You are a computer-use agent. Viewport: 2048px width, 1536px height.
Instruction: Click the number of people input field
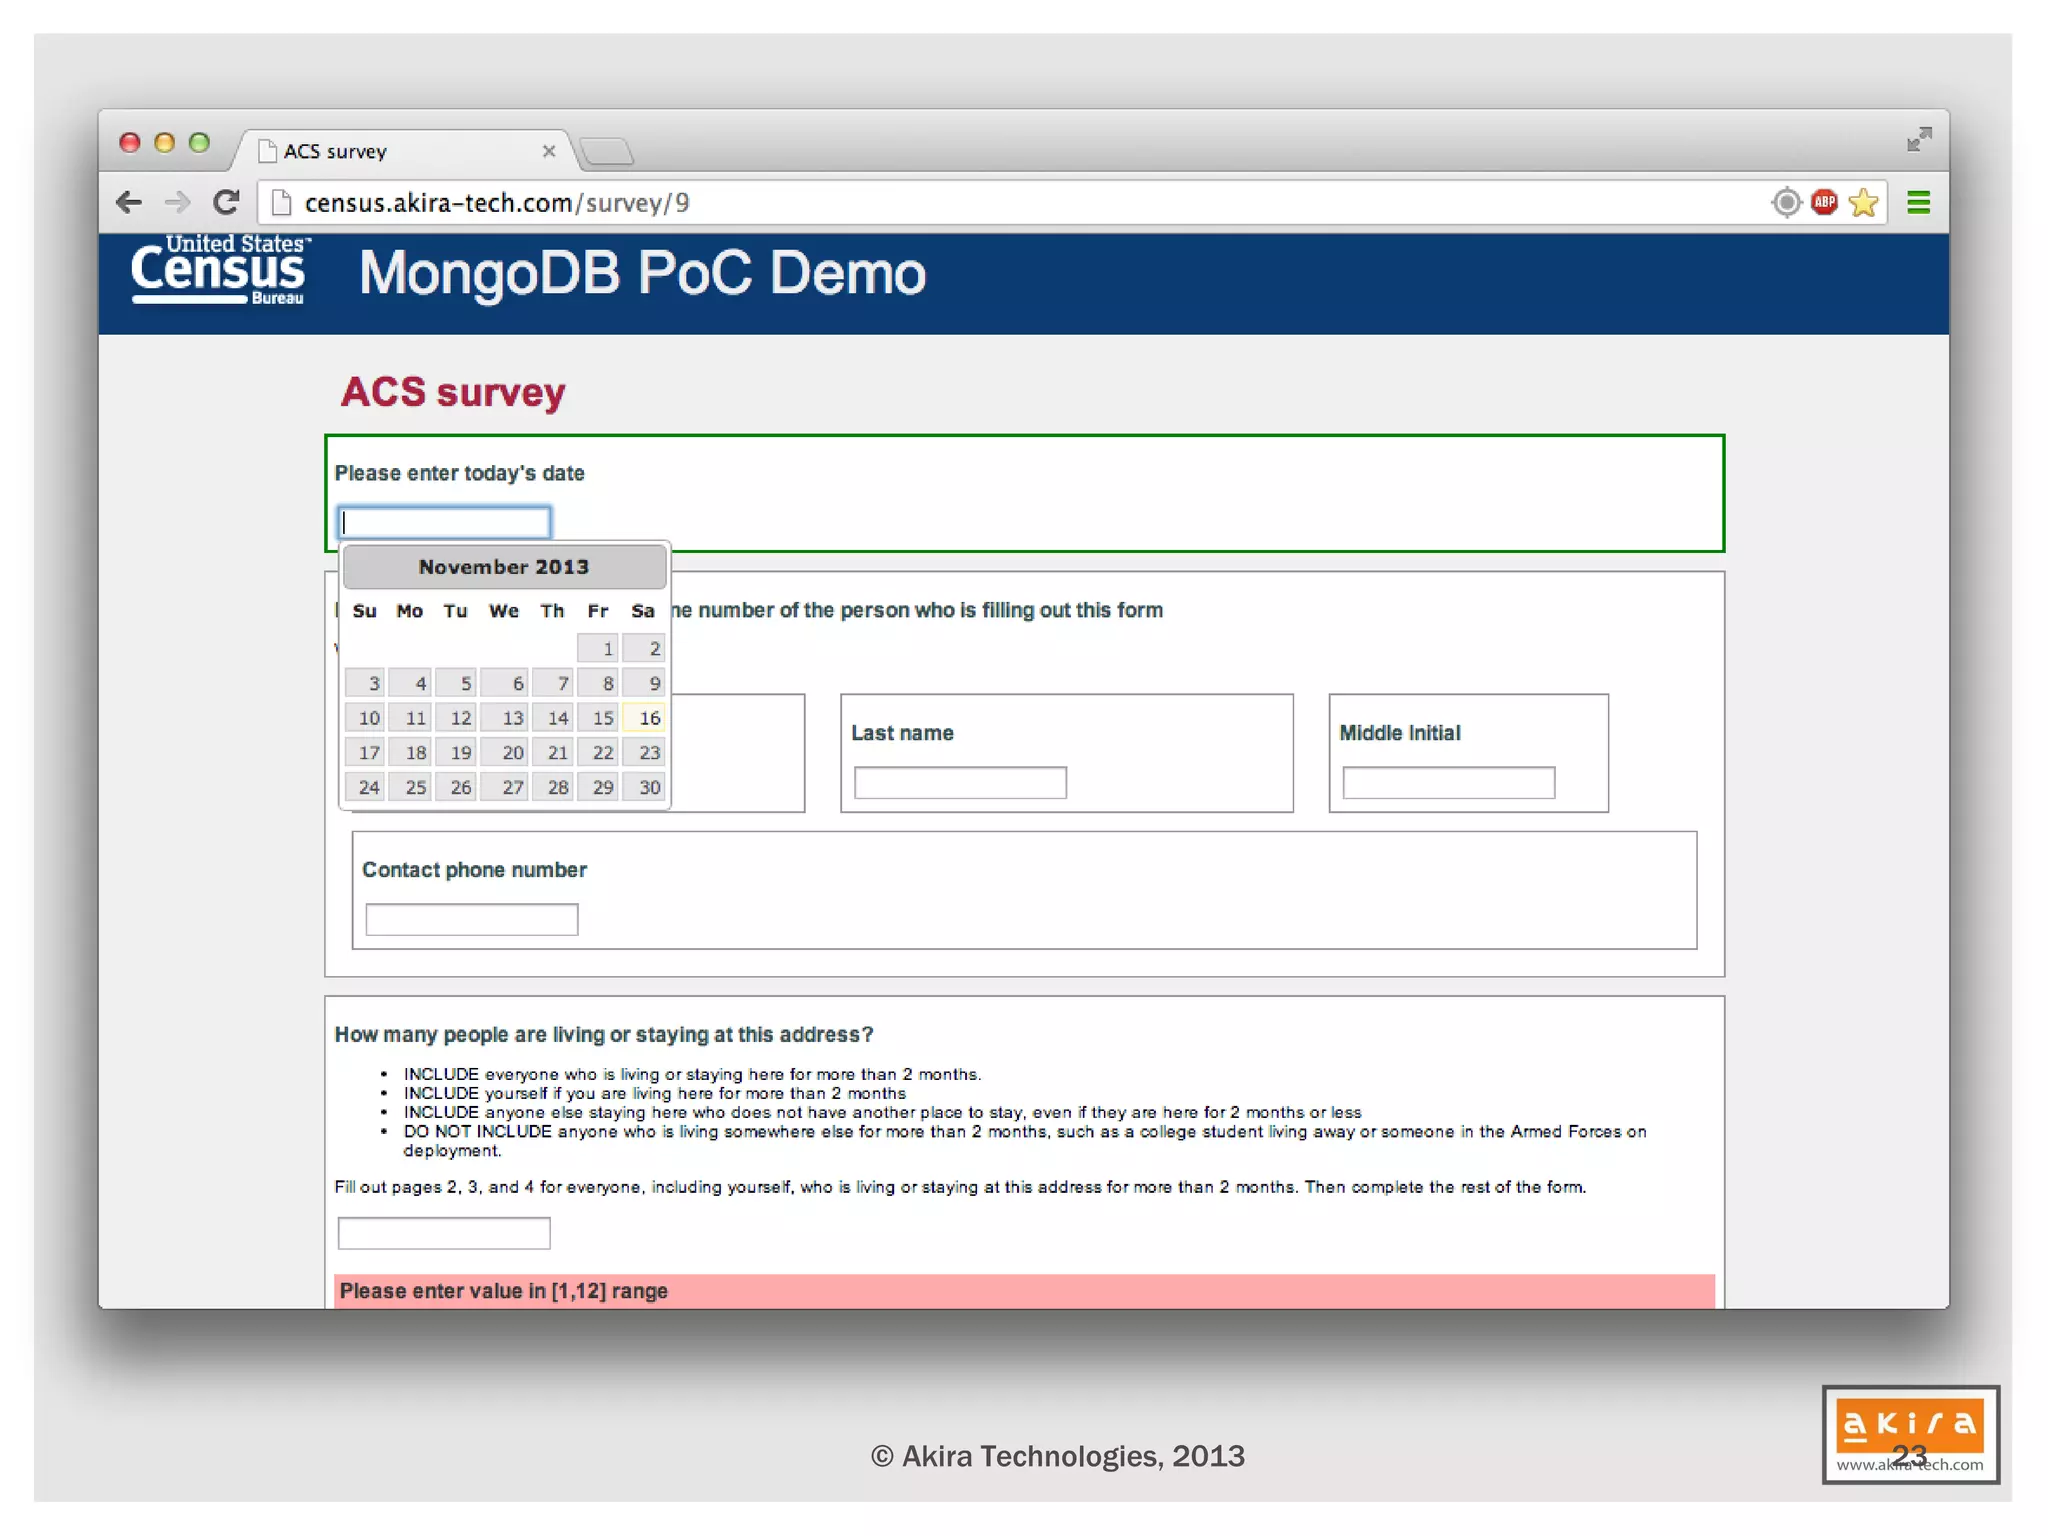444,1233
